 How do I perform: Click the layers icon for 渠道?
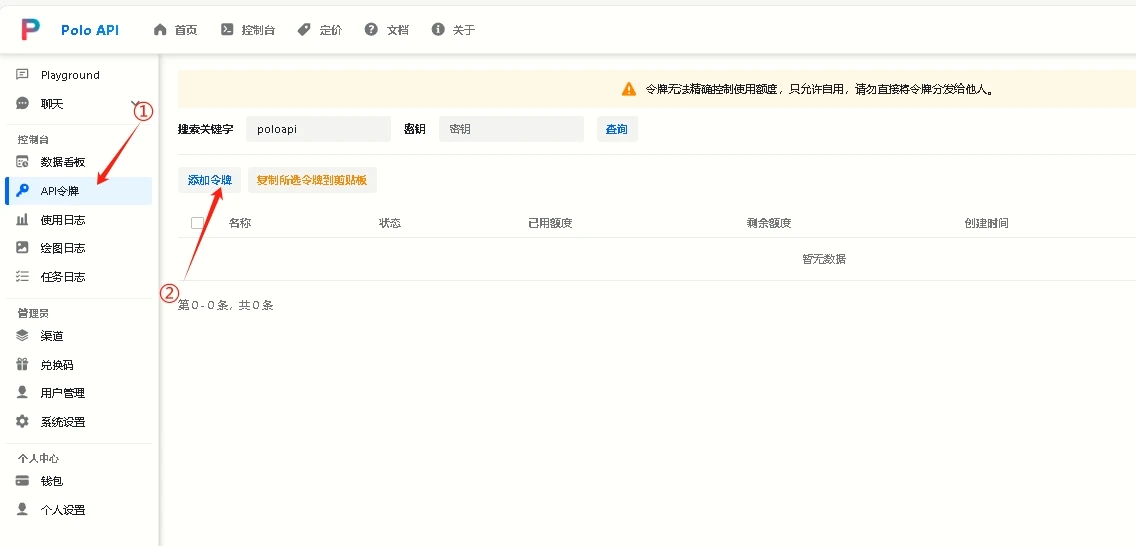22,335
